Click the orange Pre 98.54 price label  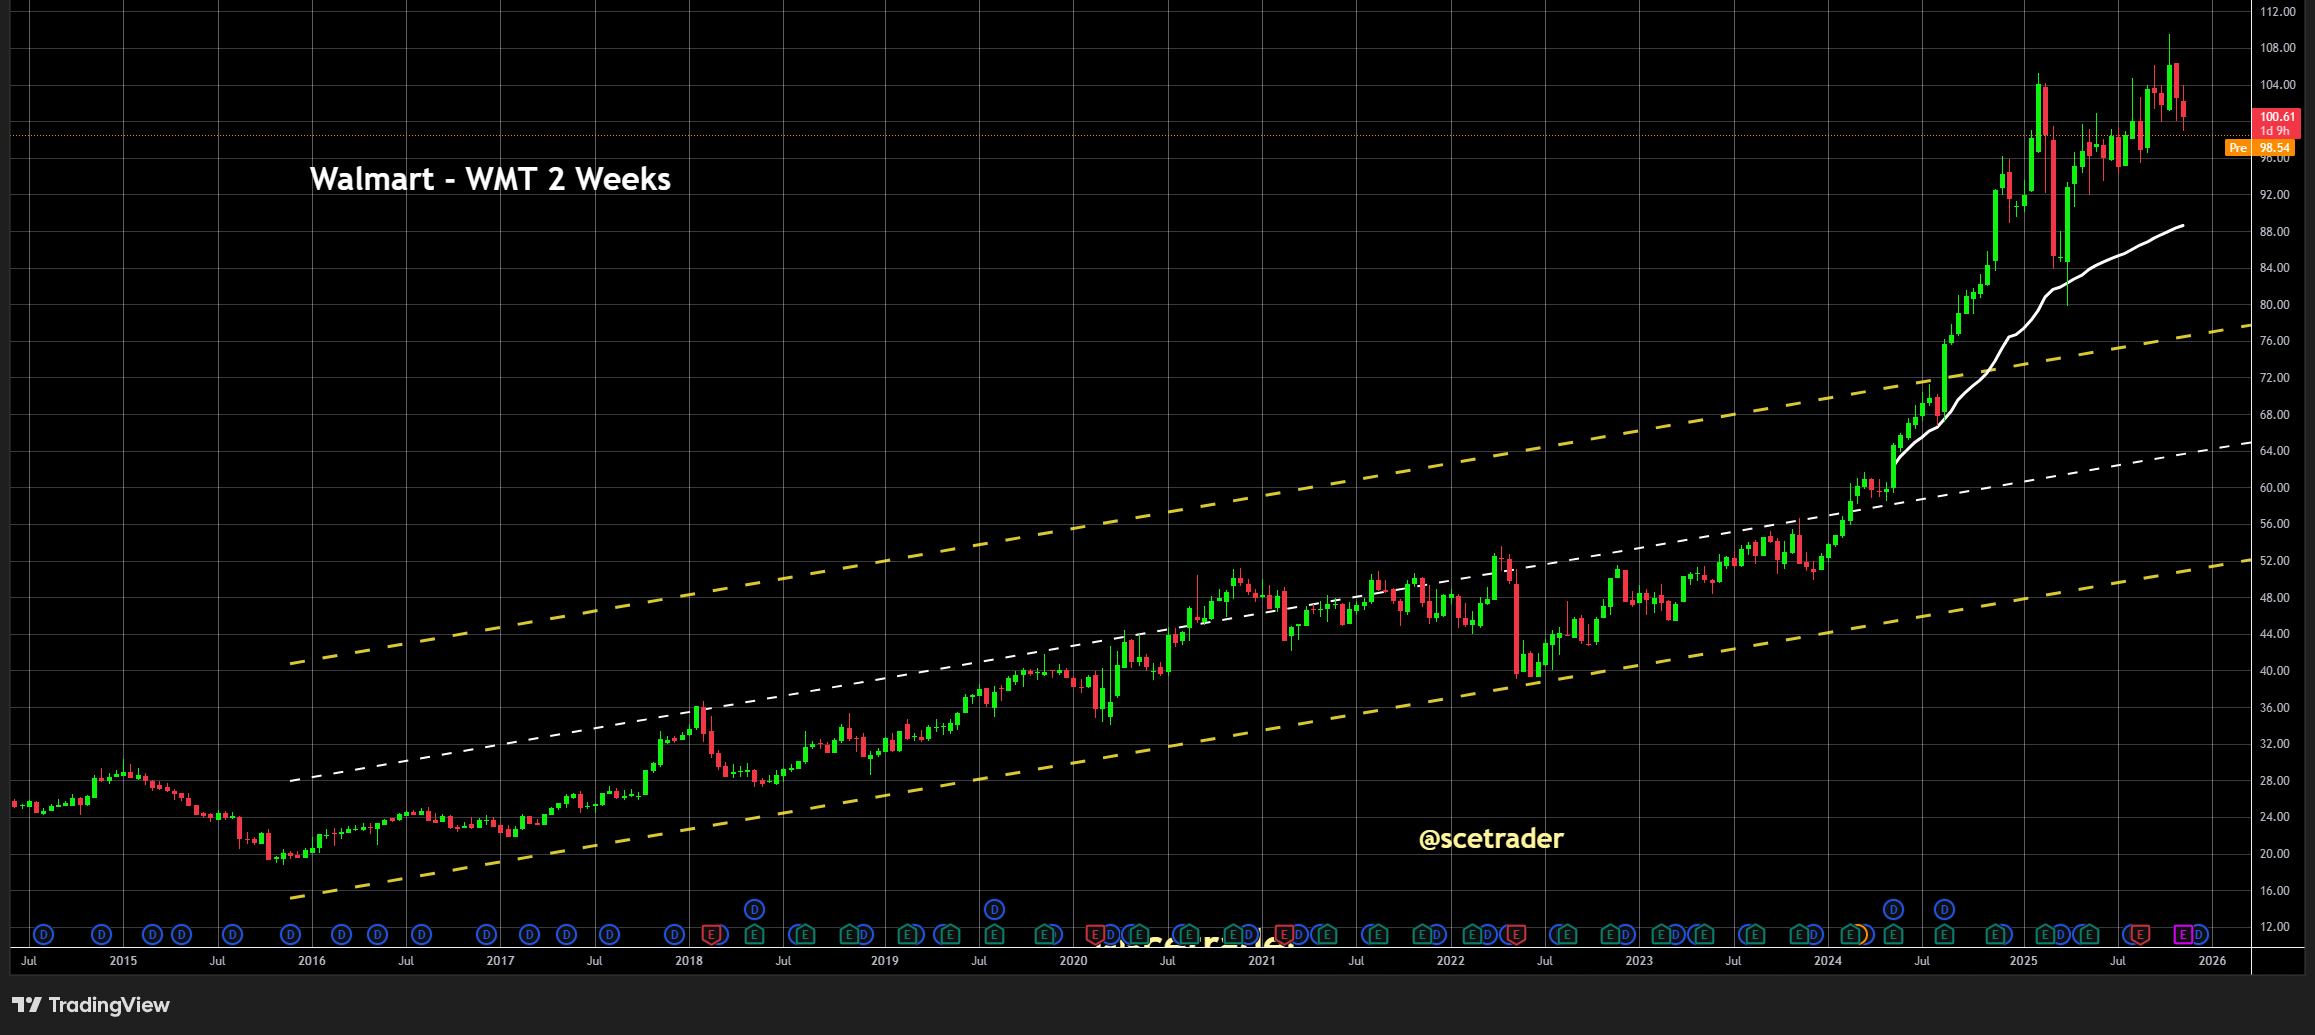(x=2259, y=148)
